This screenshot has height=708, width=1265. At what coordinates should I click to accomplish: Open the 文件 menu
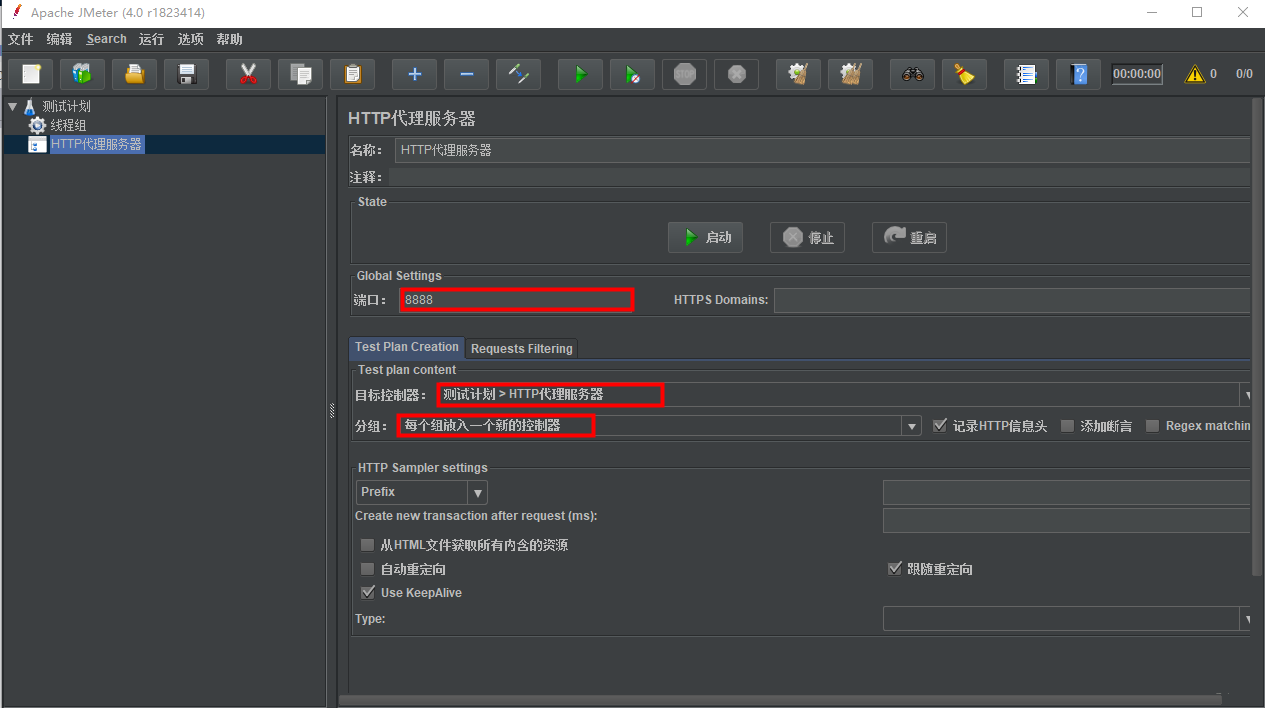coord(21,39)
